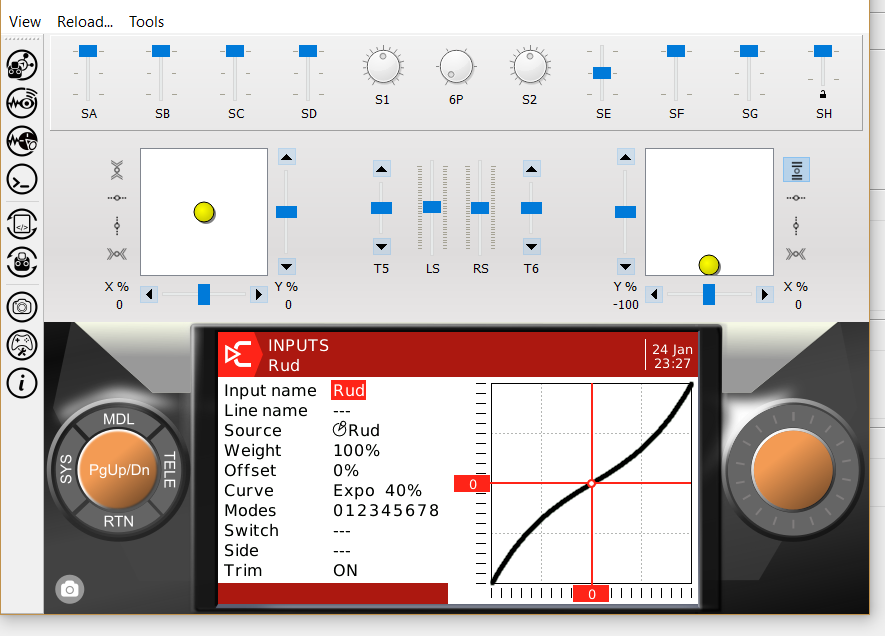Toggle the highlighted hold button beside right stick
Screen dimensions: 885x636
pyautogui.click(x=796, y=170)
